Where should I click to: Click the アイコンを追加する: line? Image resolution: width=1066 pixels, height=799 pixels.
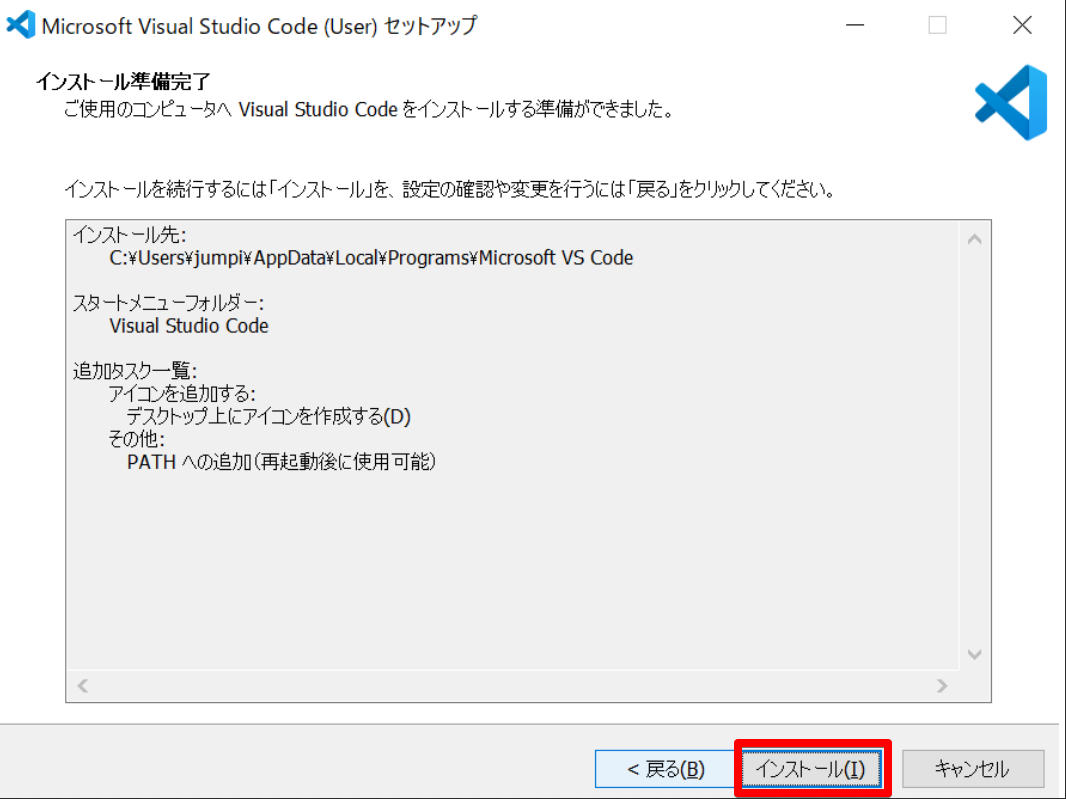click(x=182, y=394)
